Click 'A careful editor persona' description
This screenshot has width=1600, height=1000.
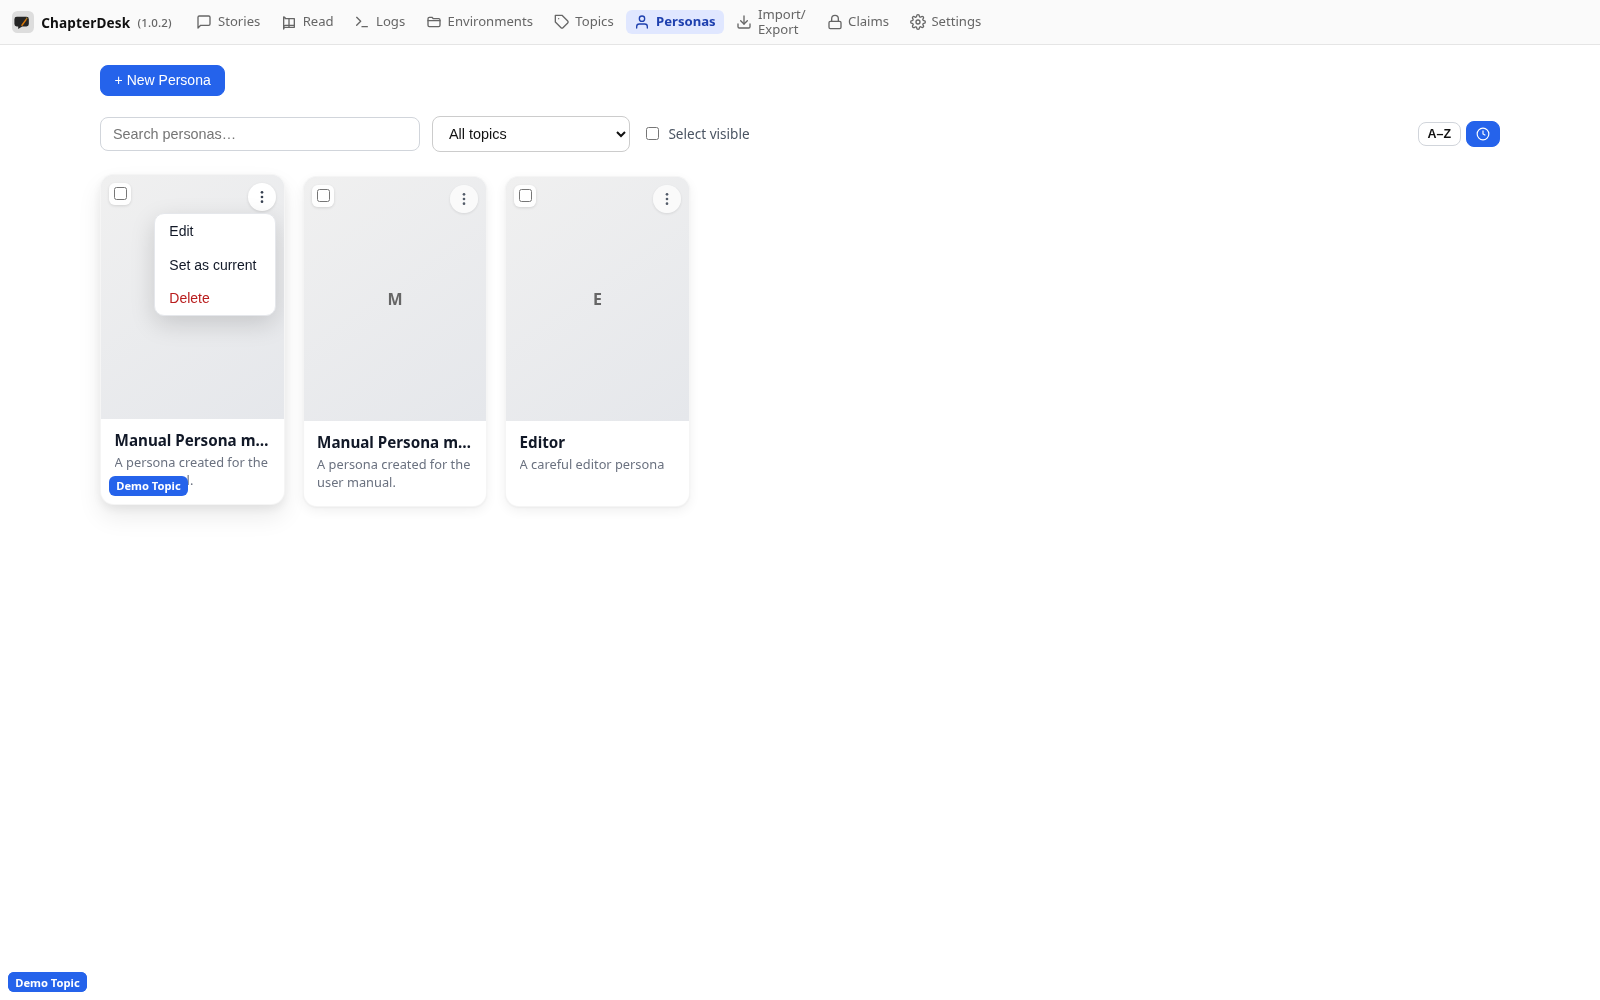click(592, 465)
